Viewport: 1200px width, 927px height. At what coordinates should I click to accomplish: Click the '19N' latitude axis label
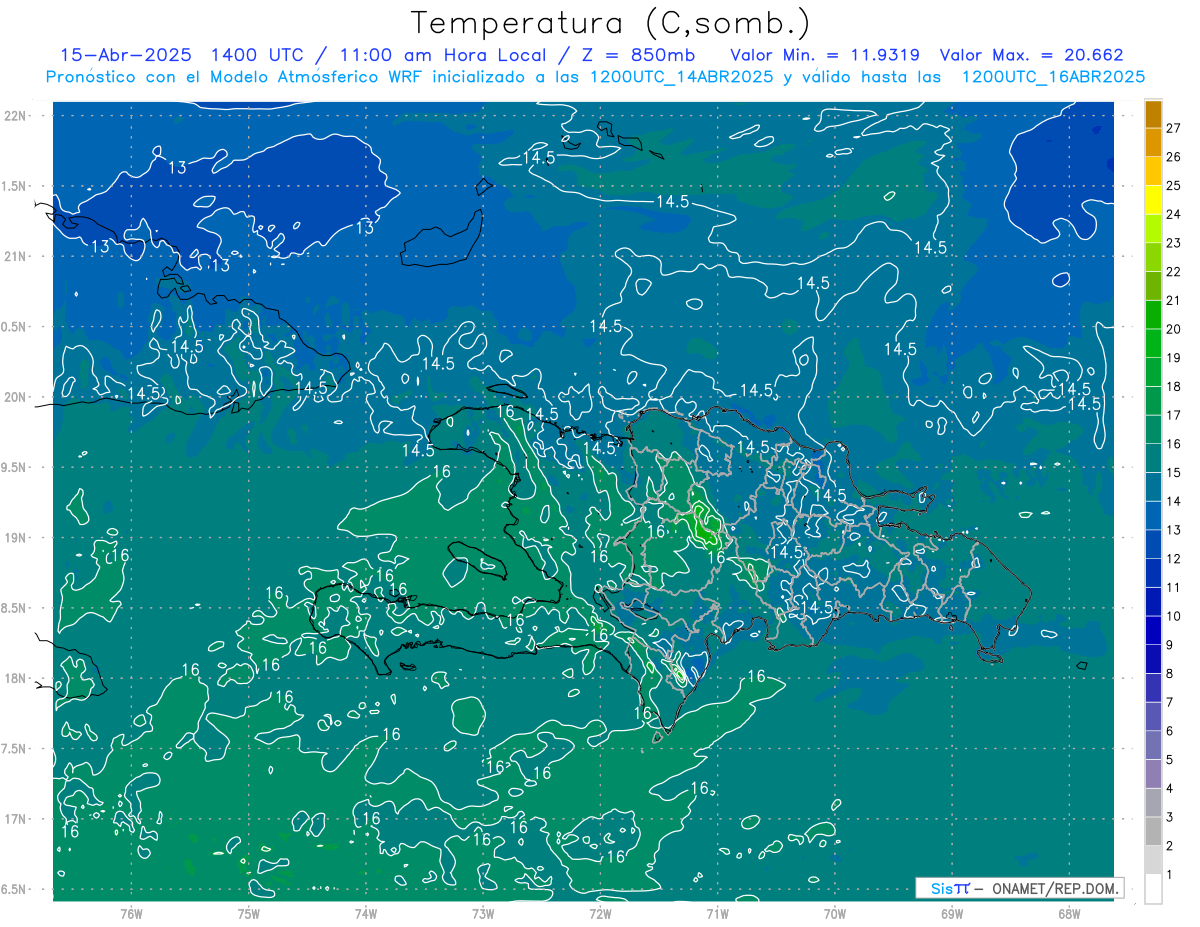[x=17, y=538]
